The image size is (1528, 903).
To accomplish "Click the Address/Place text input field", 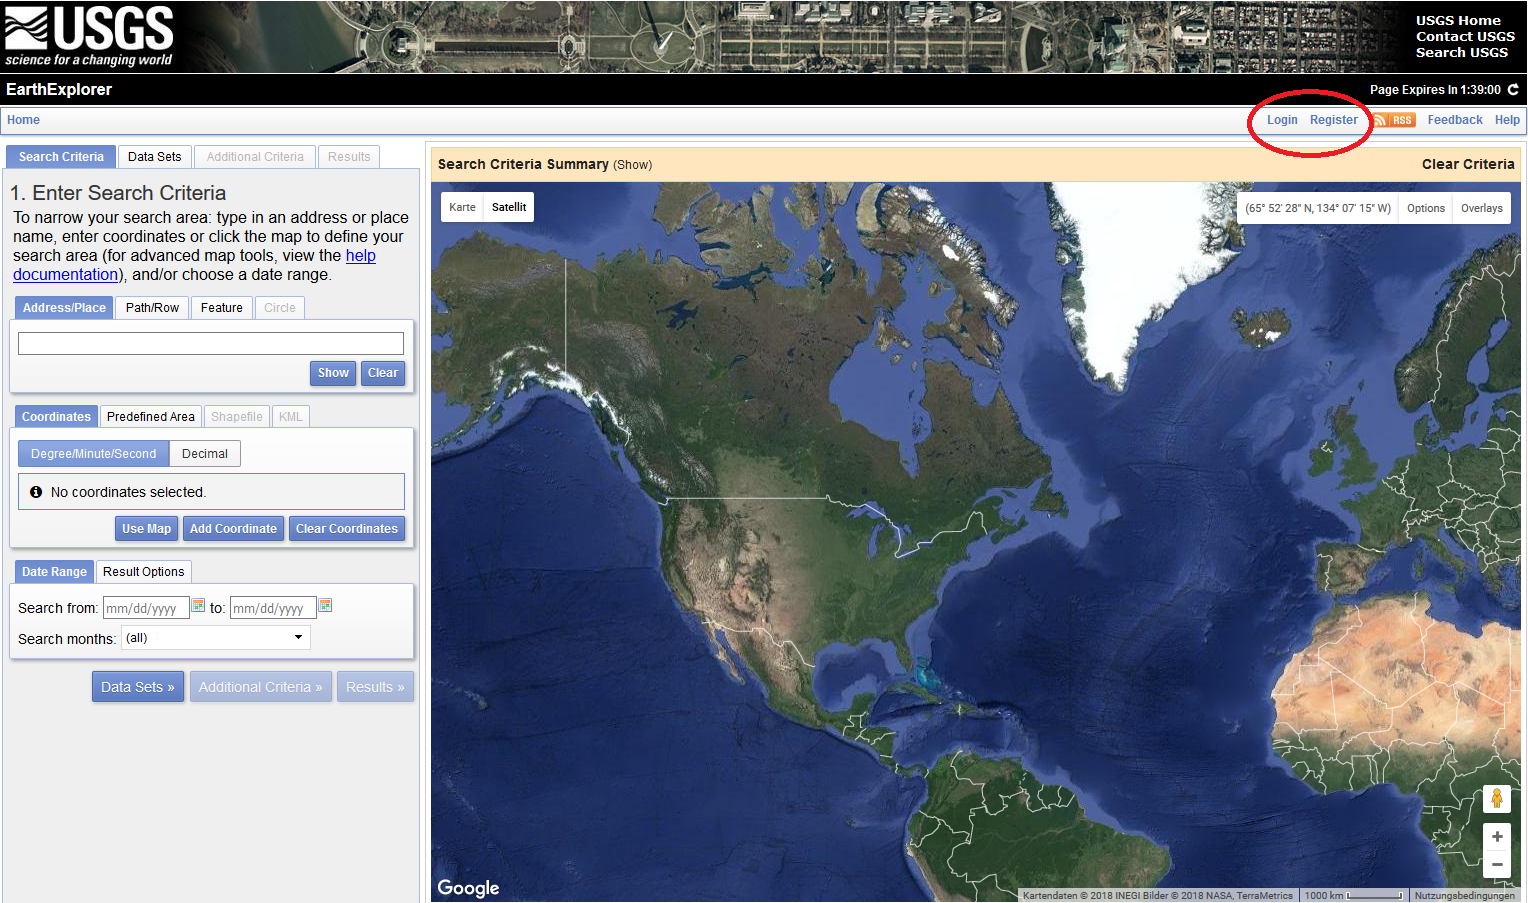I will 211,344.
